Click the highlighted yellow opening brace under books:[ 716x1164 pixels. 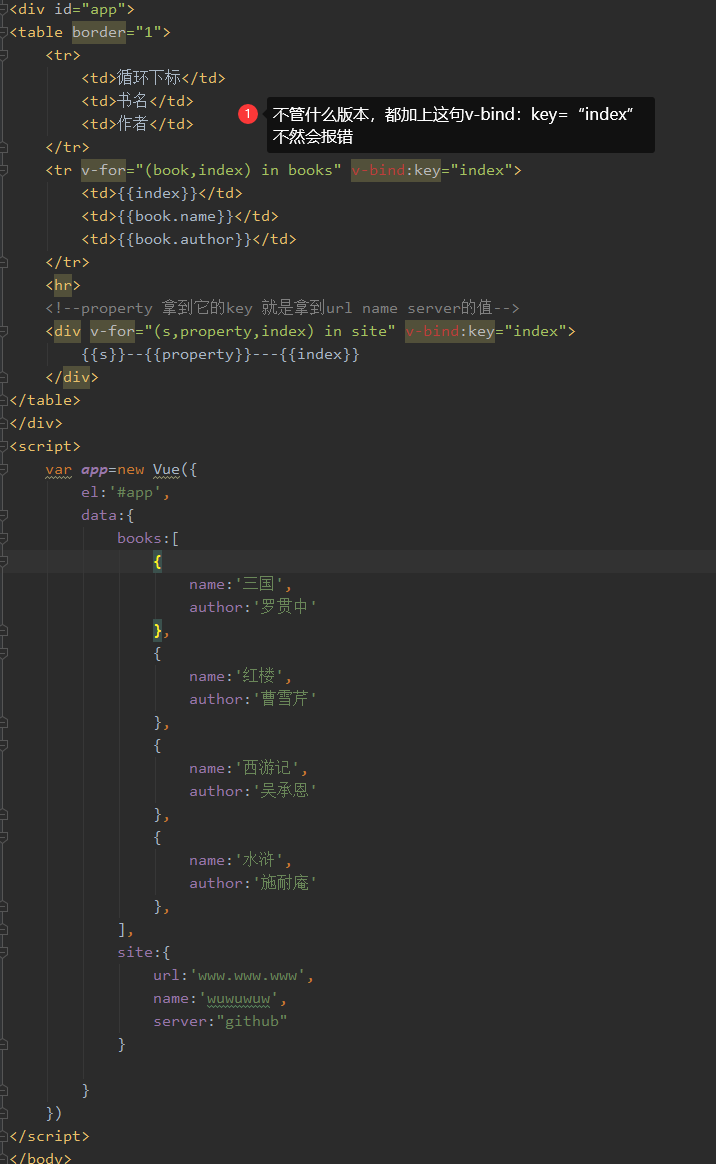tap(157, 561)
